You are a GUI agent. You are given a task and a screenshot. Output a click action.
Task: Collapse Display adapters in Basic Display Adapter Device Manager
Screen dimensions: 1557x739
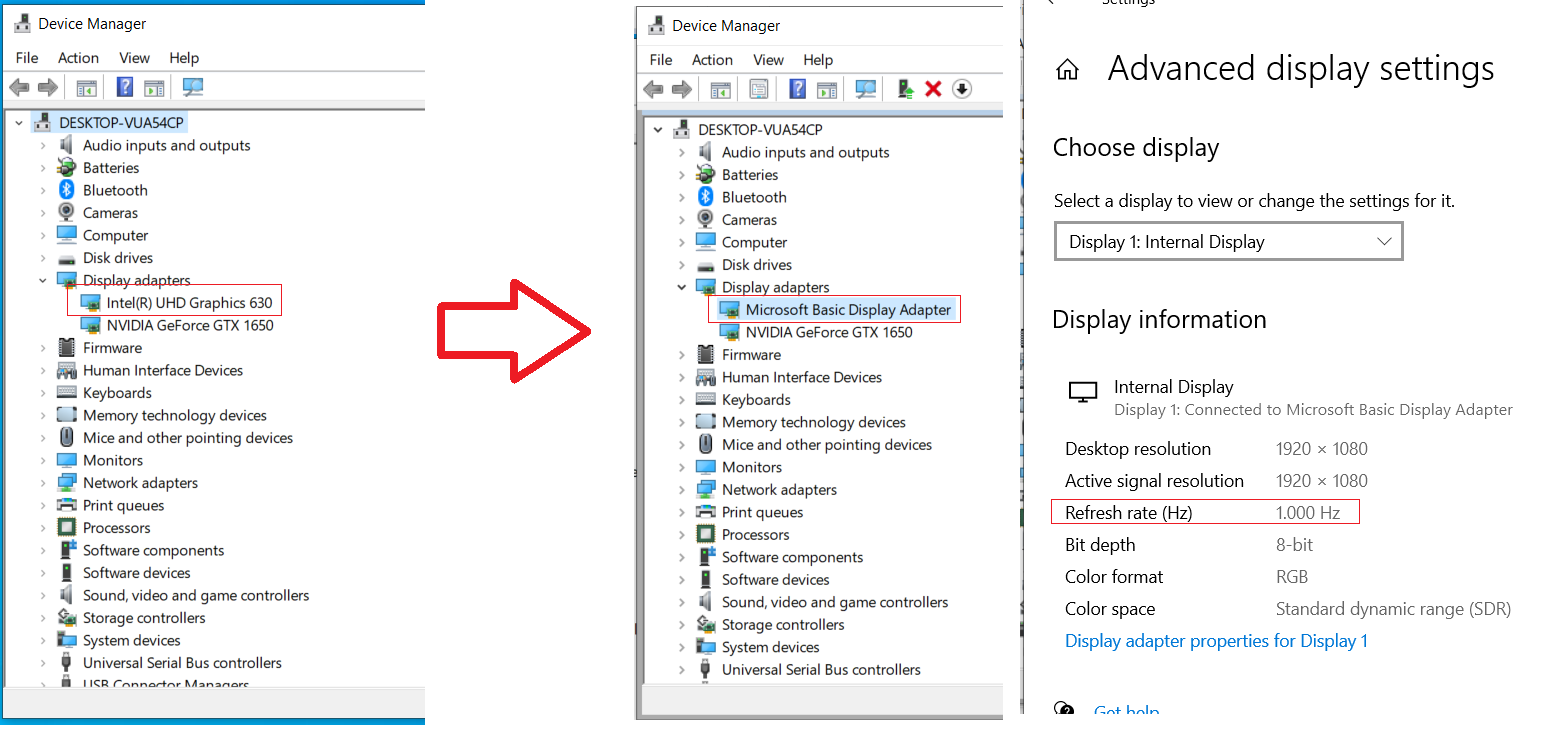click(x=682, y=287)
